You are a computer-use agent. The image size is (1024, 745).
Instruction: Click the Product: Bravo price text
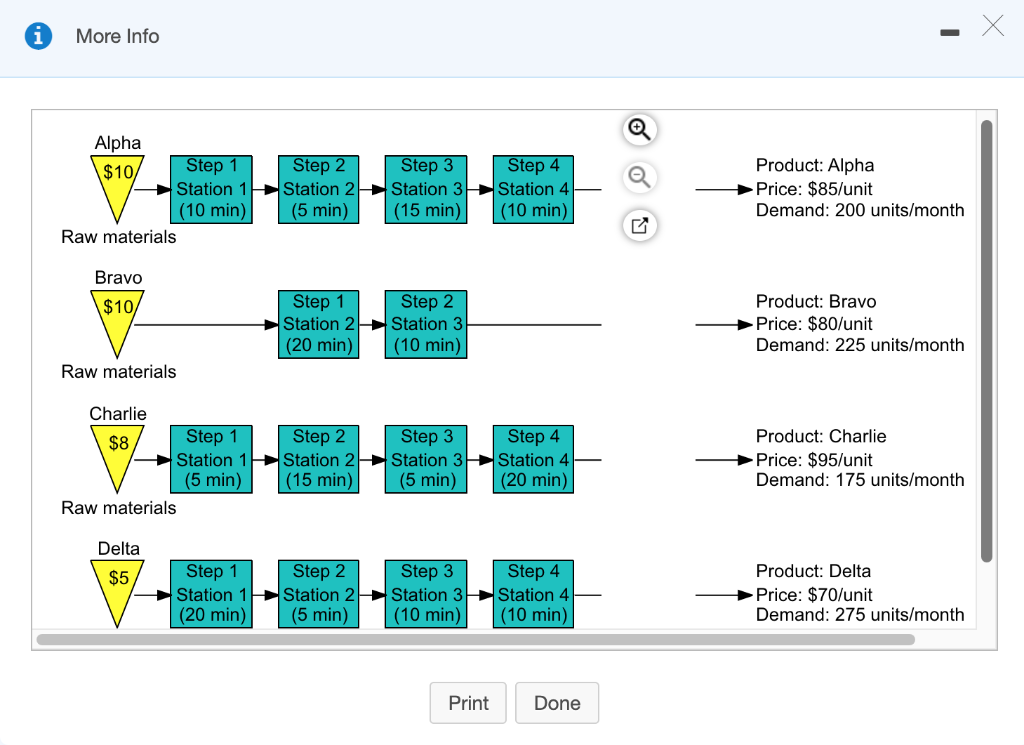814,324
